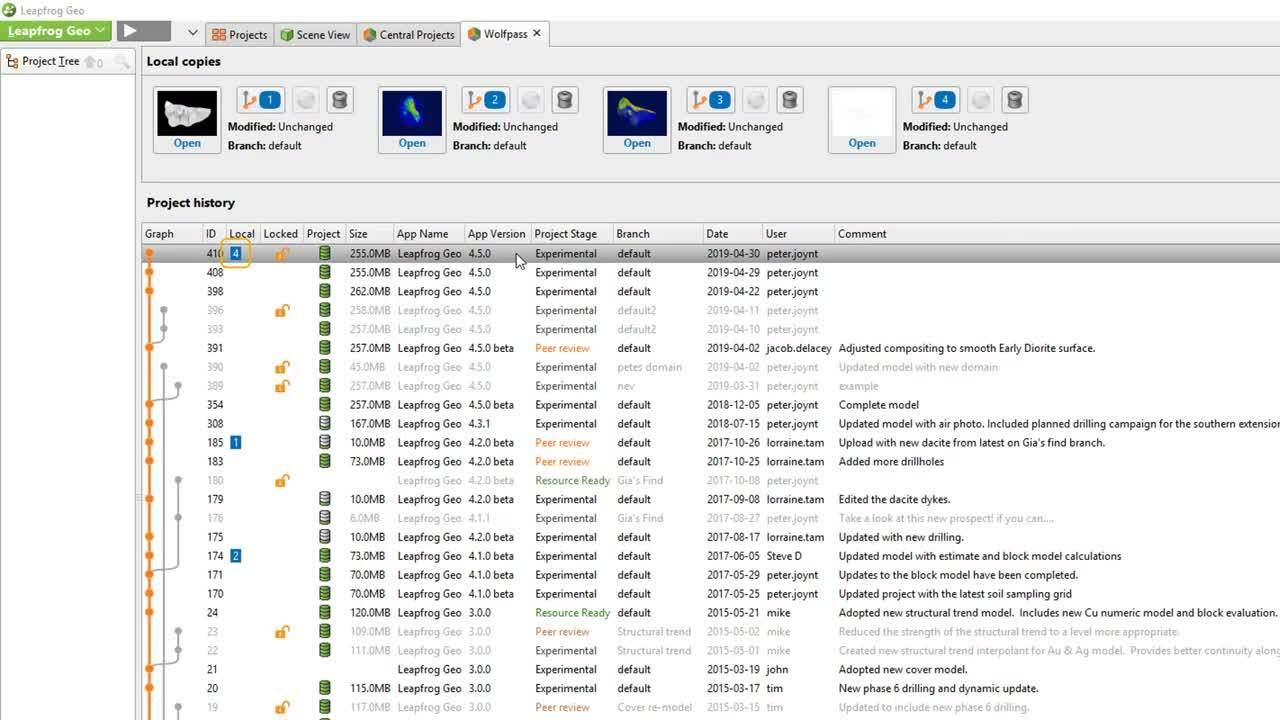Image resolution: width=1280 pixels, height=720 pixels.
Task: Close the Wolfpass tab
Action: coord(537,33)
